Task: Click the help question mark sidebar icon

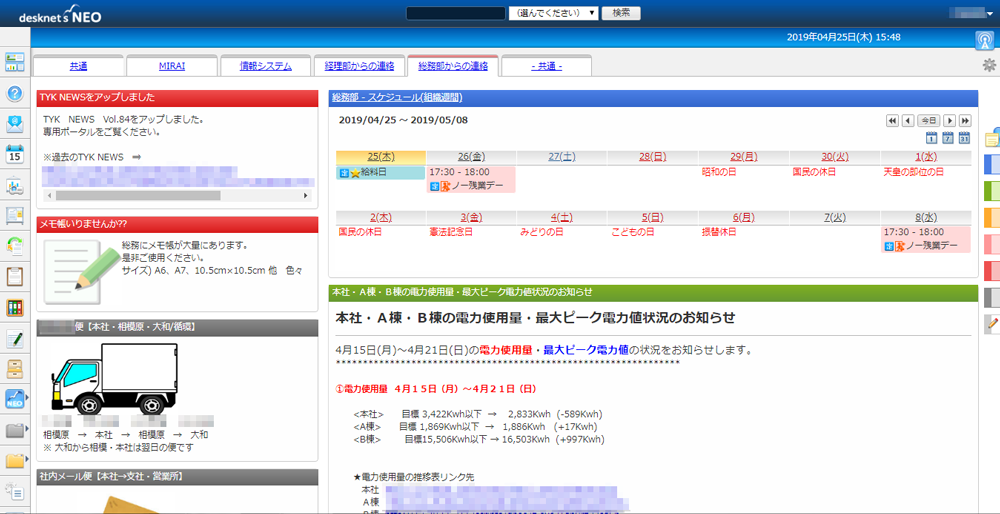Action: coord(15,93)
